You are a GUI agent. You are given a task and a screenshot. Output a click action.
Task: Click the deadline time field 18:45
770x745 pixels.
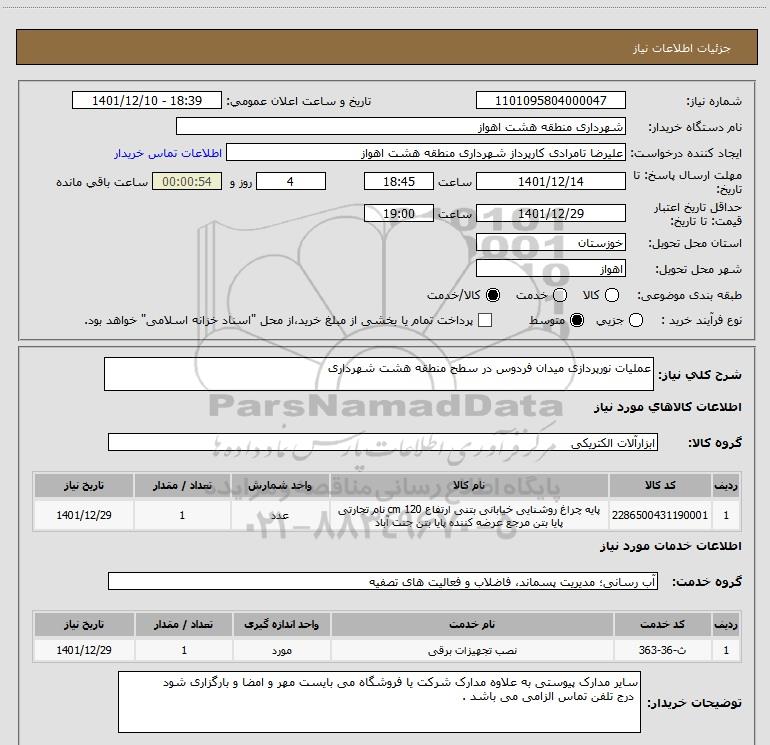point(399,181)
